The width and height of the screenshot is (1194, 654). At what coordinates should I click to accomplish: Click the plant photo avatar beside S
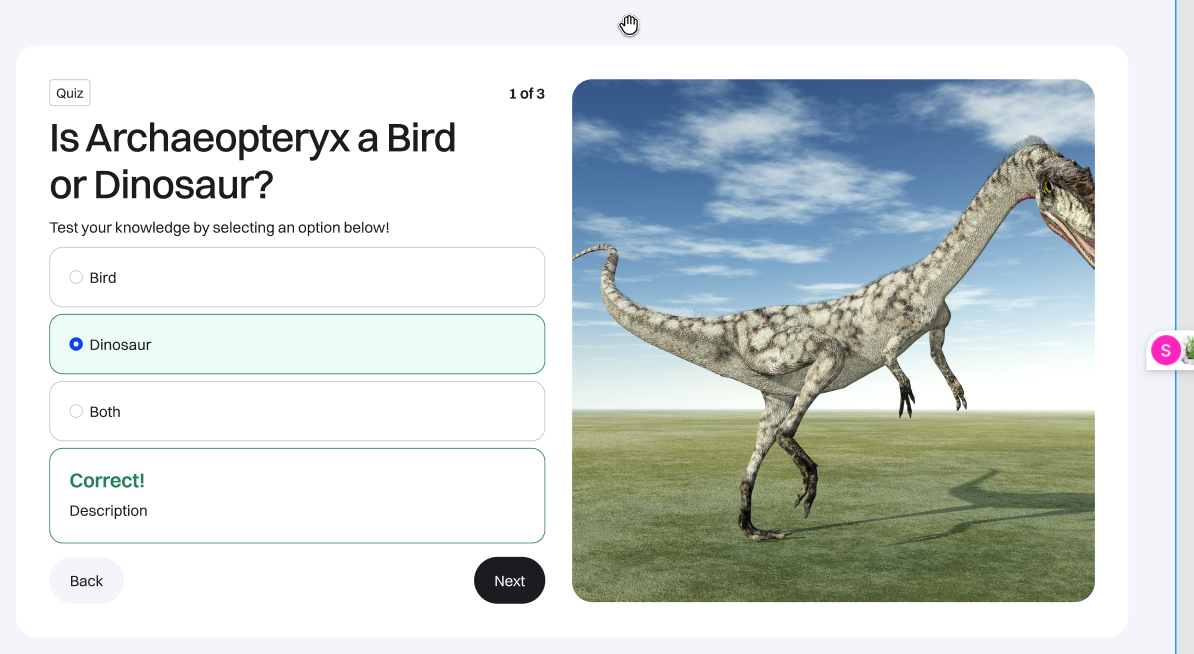pyautogui.click(x=1188, y=351)
